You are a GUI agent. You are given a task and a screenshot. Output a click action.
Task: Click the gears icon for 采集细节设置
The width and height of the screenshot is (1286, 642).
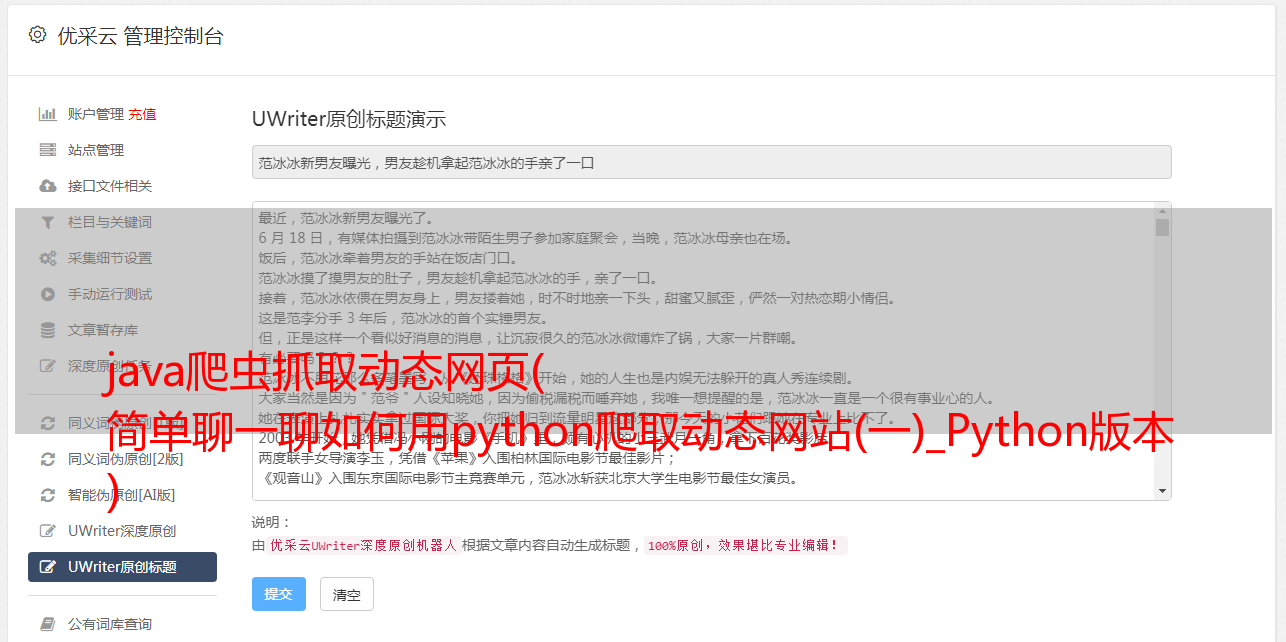[x=47, y=258]
